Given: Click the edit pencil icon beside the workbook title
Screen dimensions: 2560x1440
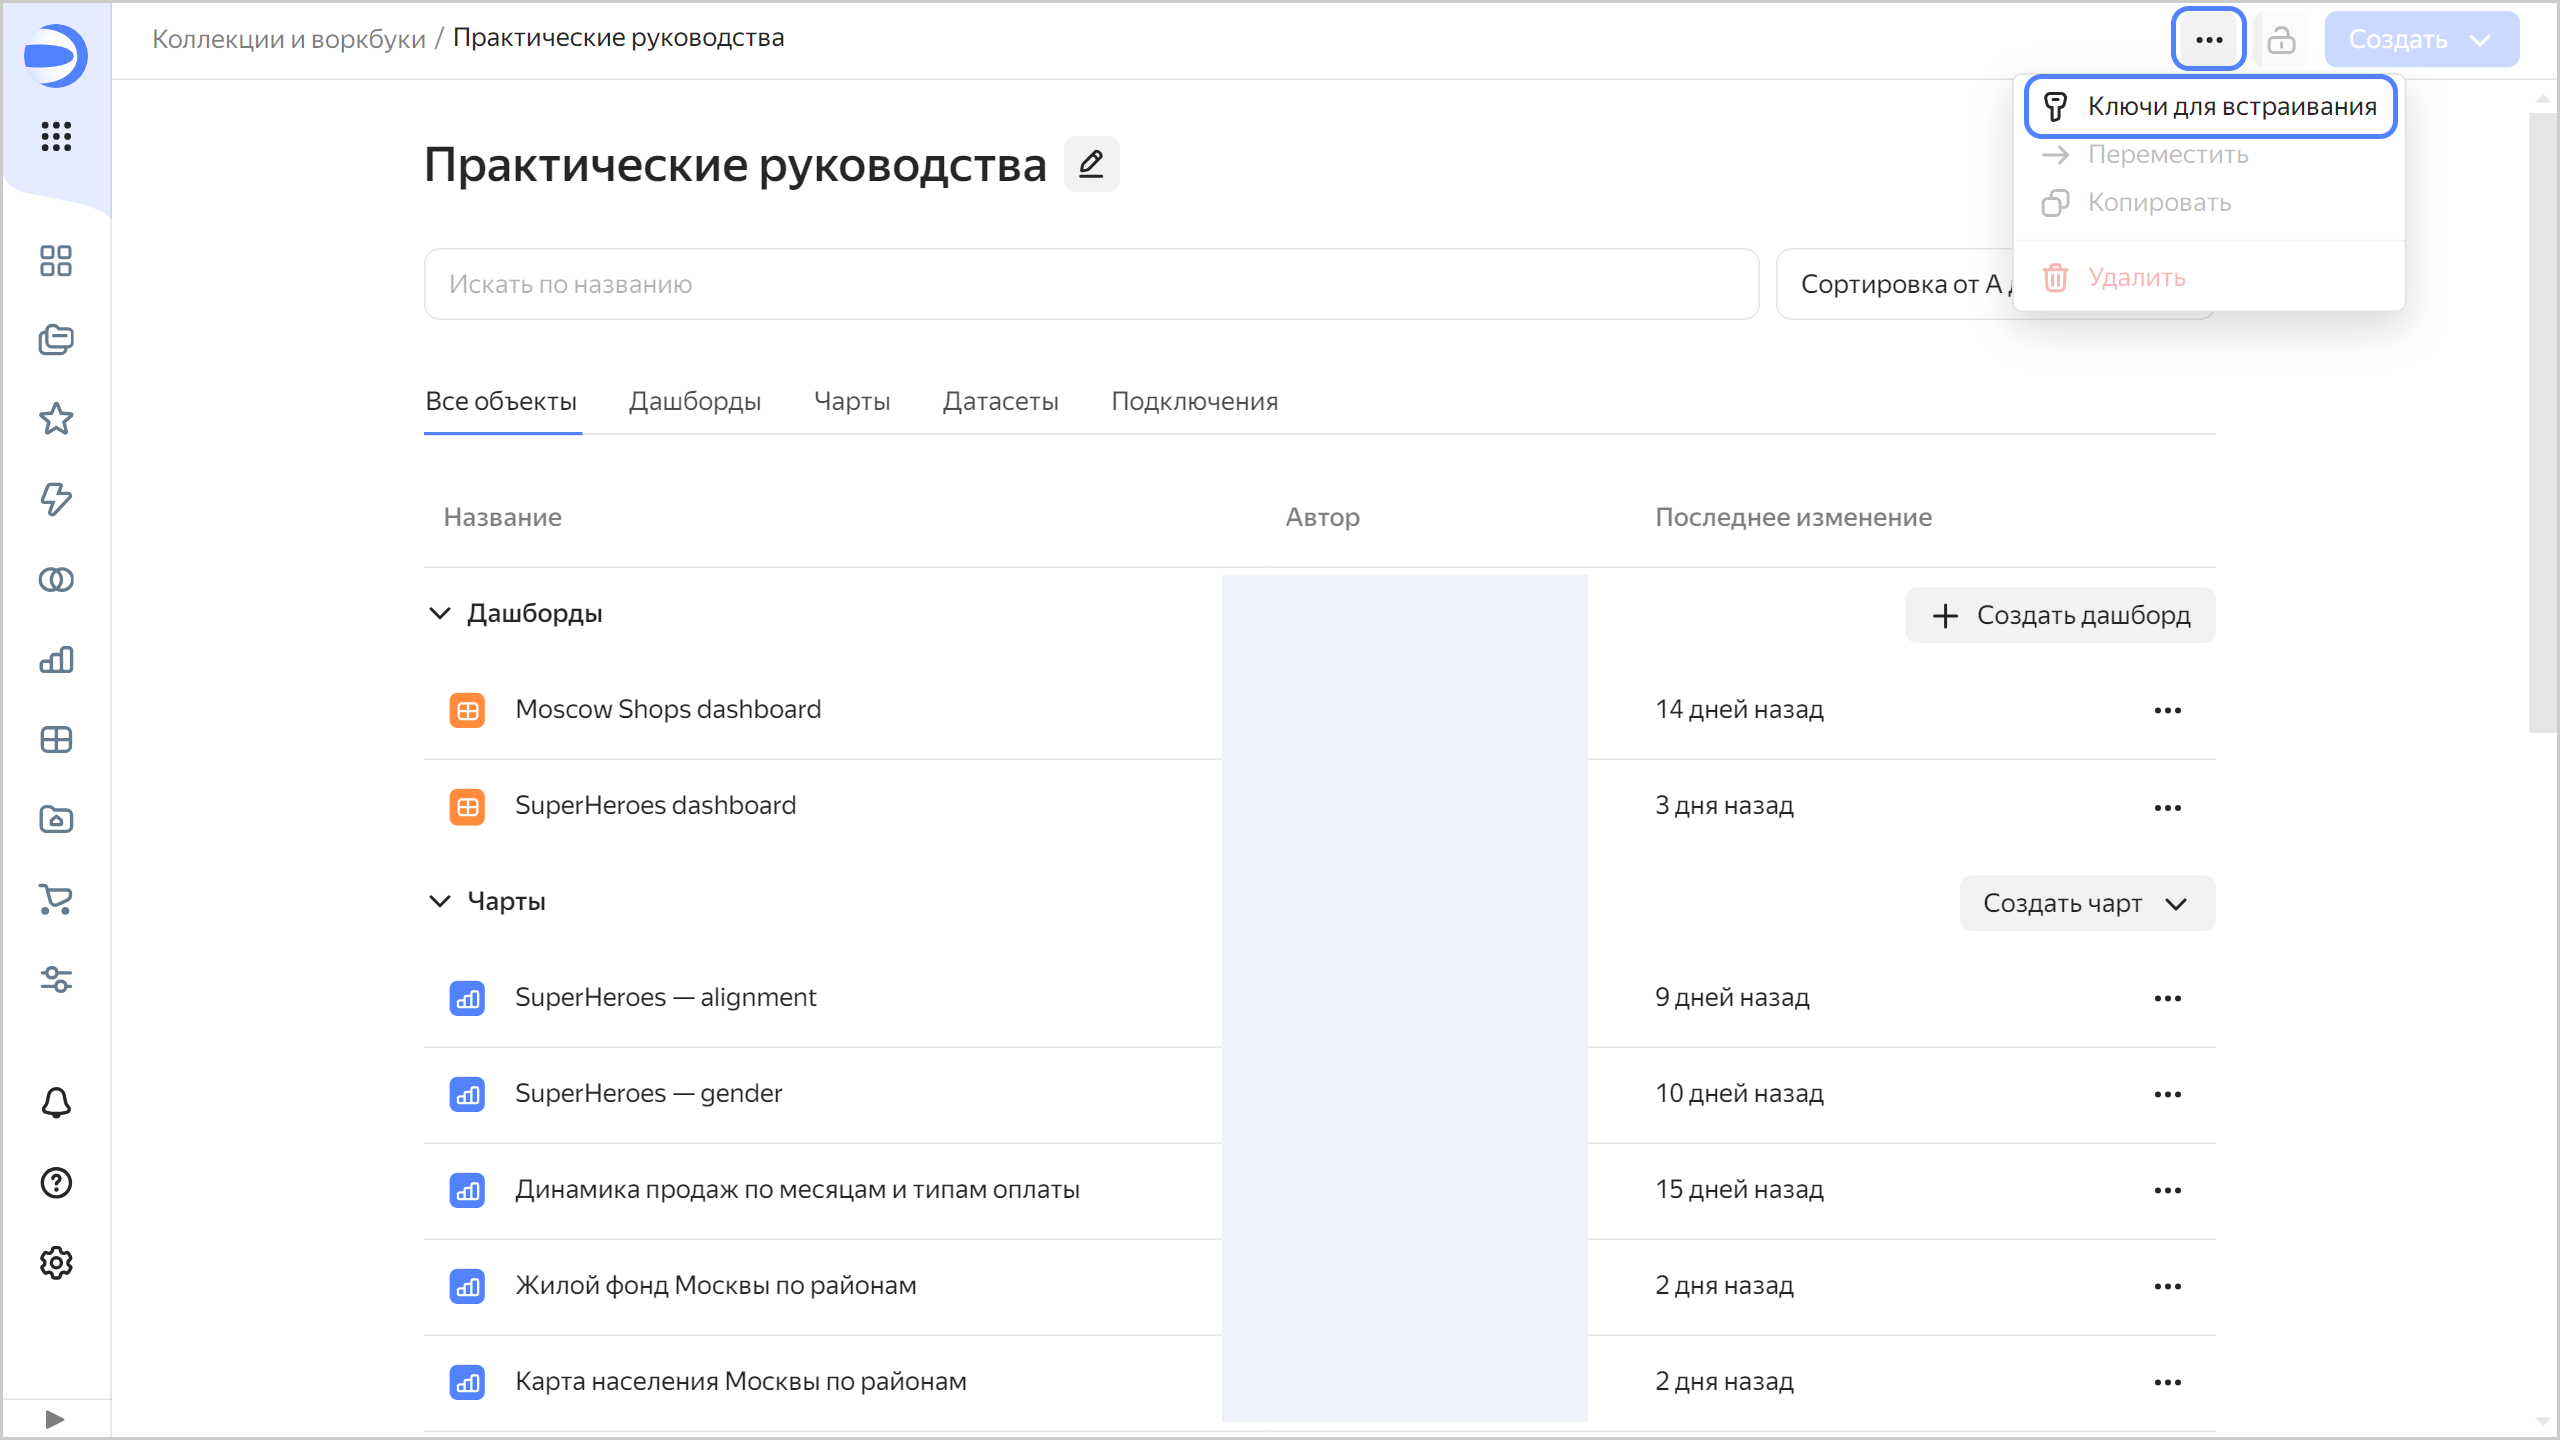Looking at the screenshot, I should click(1091, 164).
